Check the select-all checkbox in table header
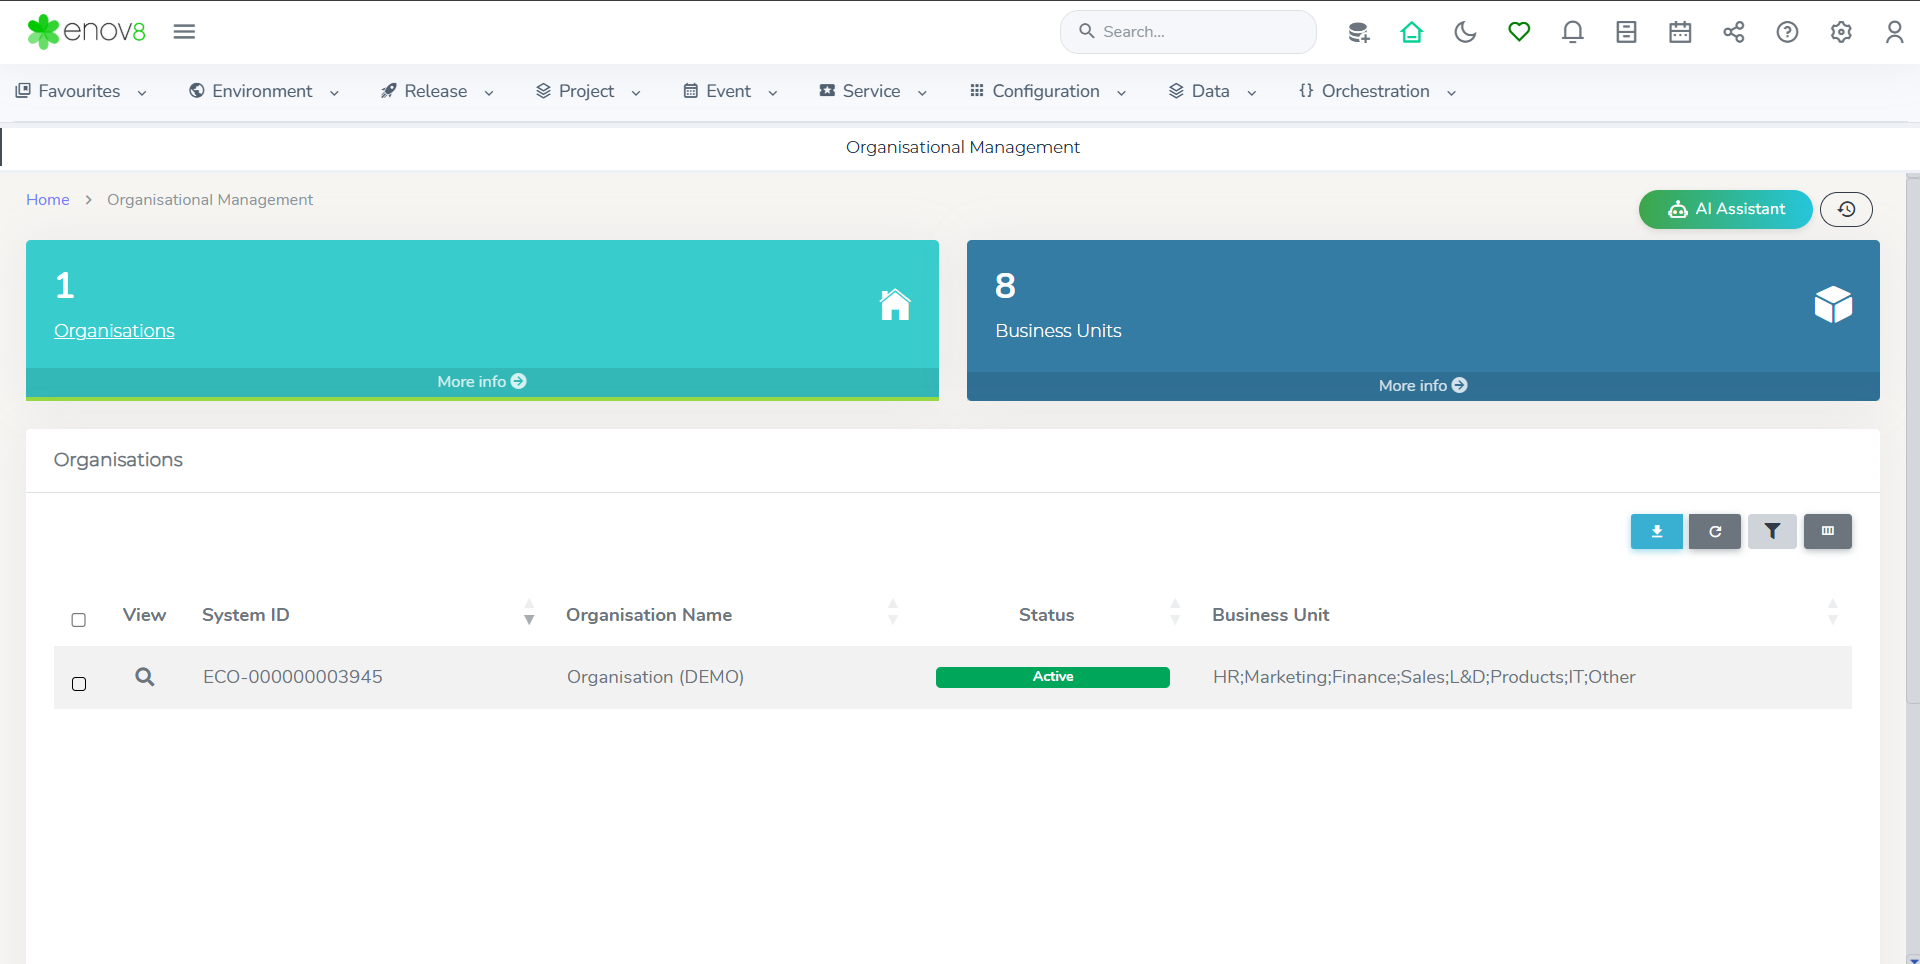Viewport: 1920px width, 964px height. tap(79, 620)
